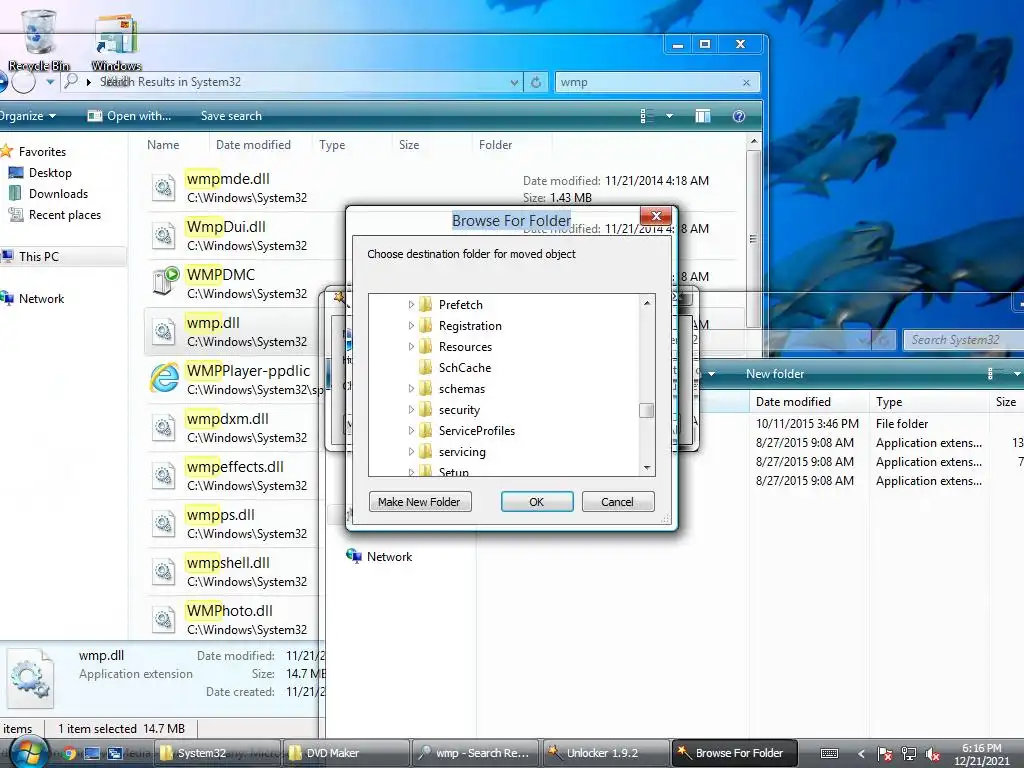Screen dimensions: 1024x768
Task: Expand the security folder node
Action: click(411, 410)
